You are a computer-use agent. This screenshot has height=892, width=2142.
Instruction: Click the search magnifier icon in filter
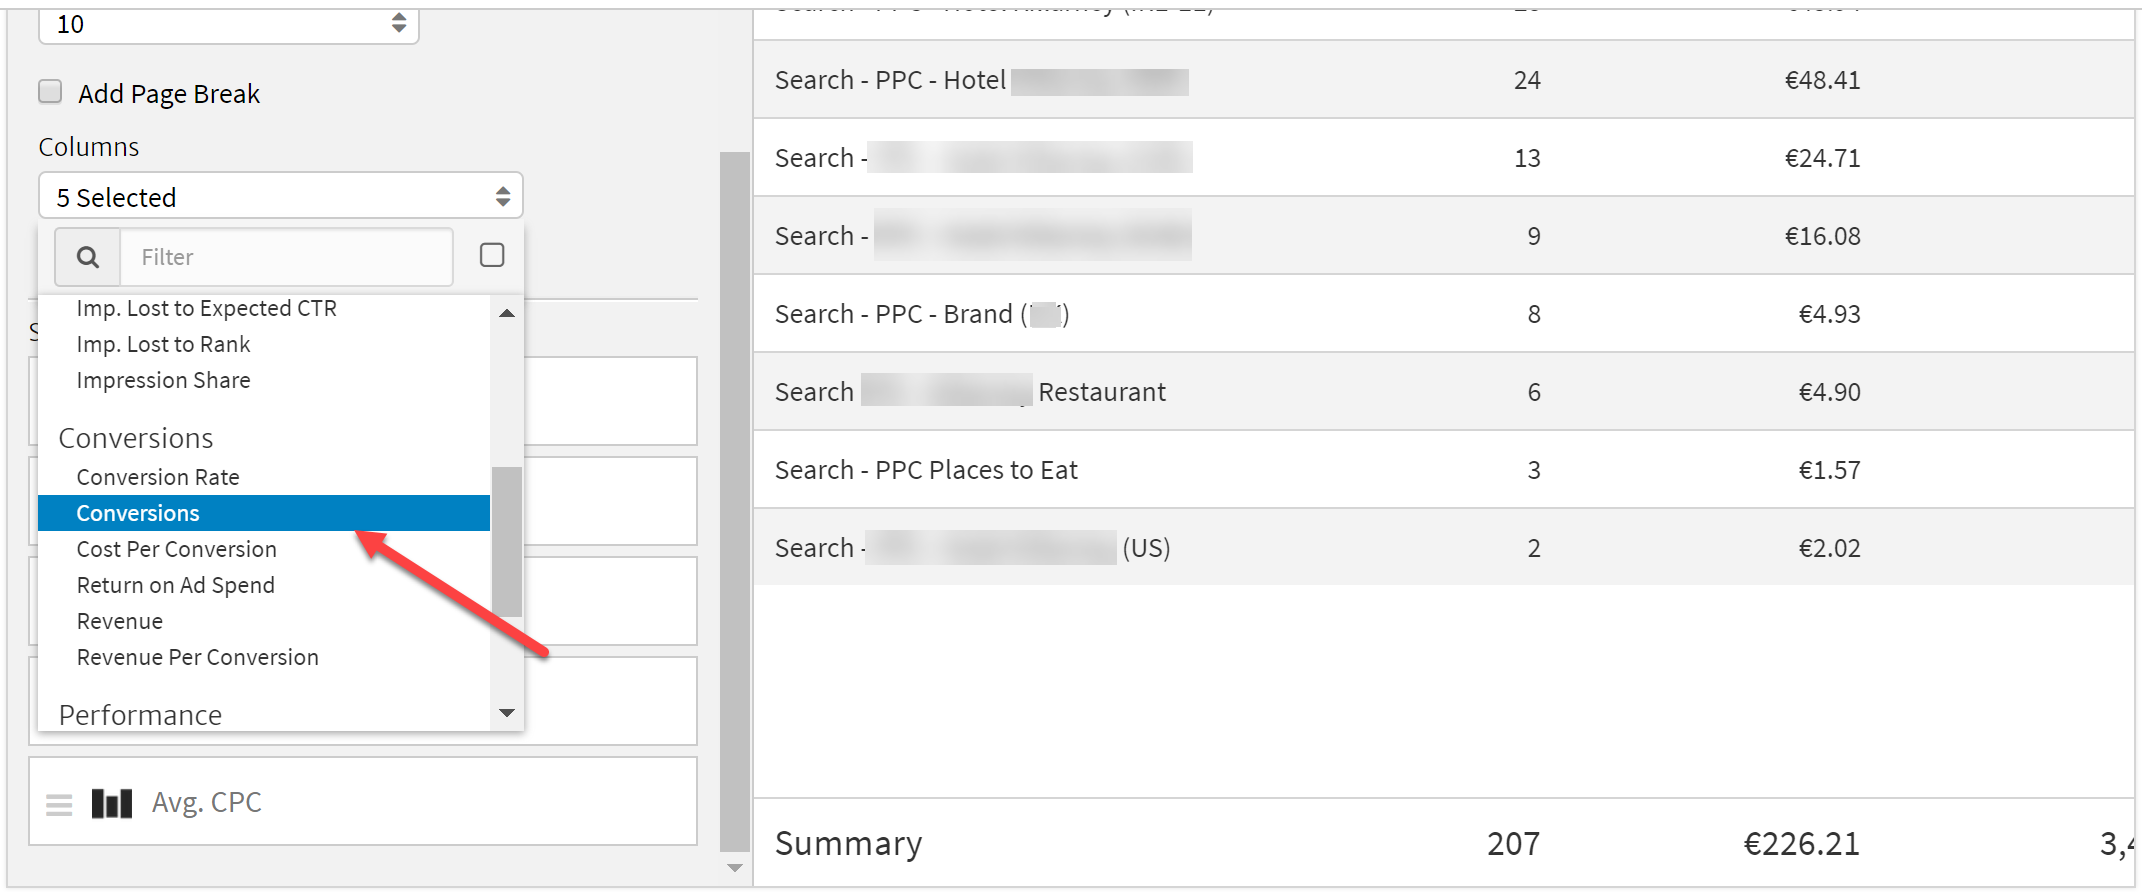tap(88, 257)
